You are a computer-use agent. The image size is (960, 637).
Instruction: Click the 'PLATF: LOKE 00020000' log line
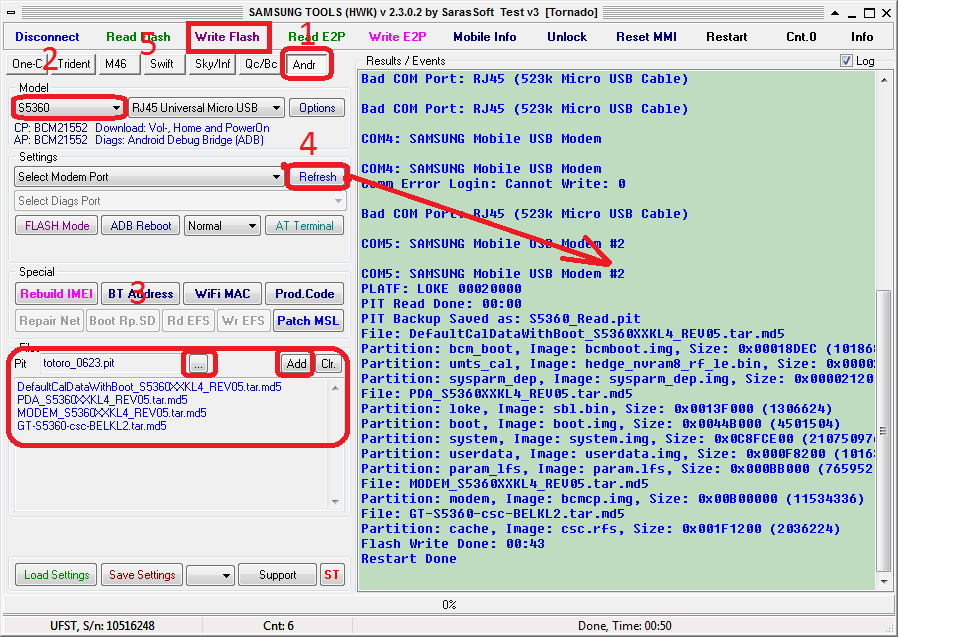(441, 288)
